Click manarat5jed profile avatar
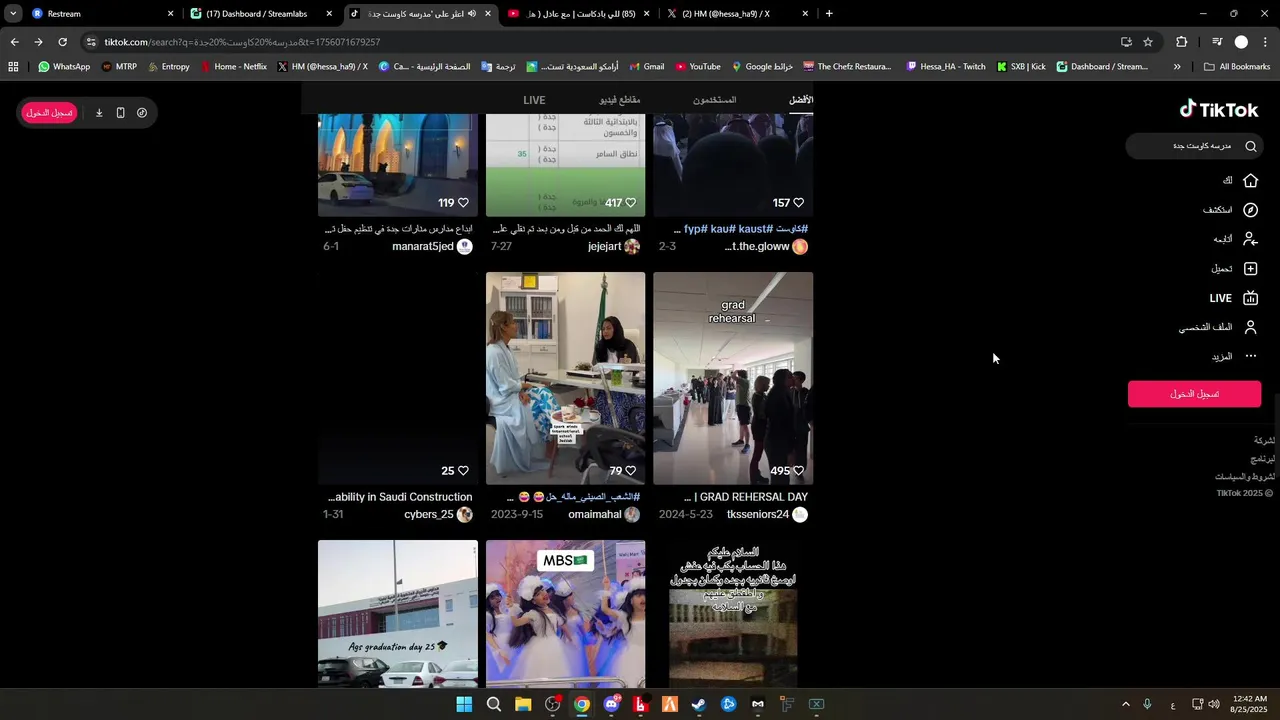Screen dimensions: 1280x720 pyautogui.click(x=465, y=247)
